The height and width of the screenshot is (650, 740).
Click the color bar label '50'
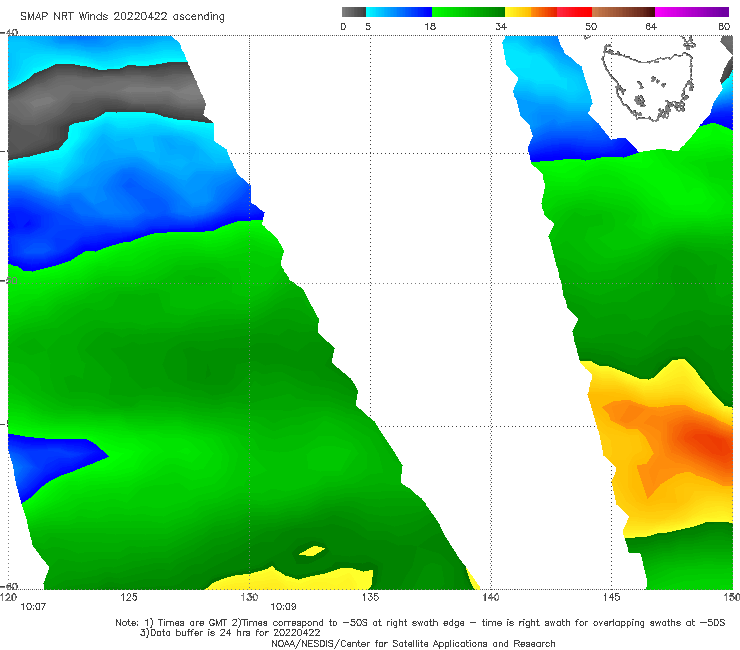click(x=591, y=26)
